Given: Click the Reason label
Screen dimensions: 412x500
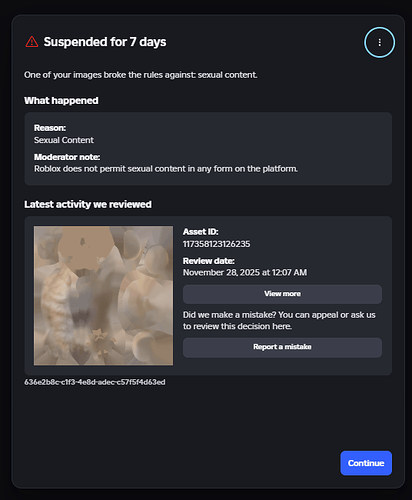Looking at the screenshot, I should 50,128.
